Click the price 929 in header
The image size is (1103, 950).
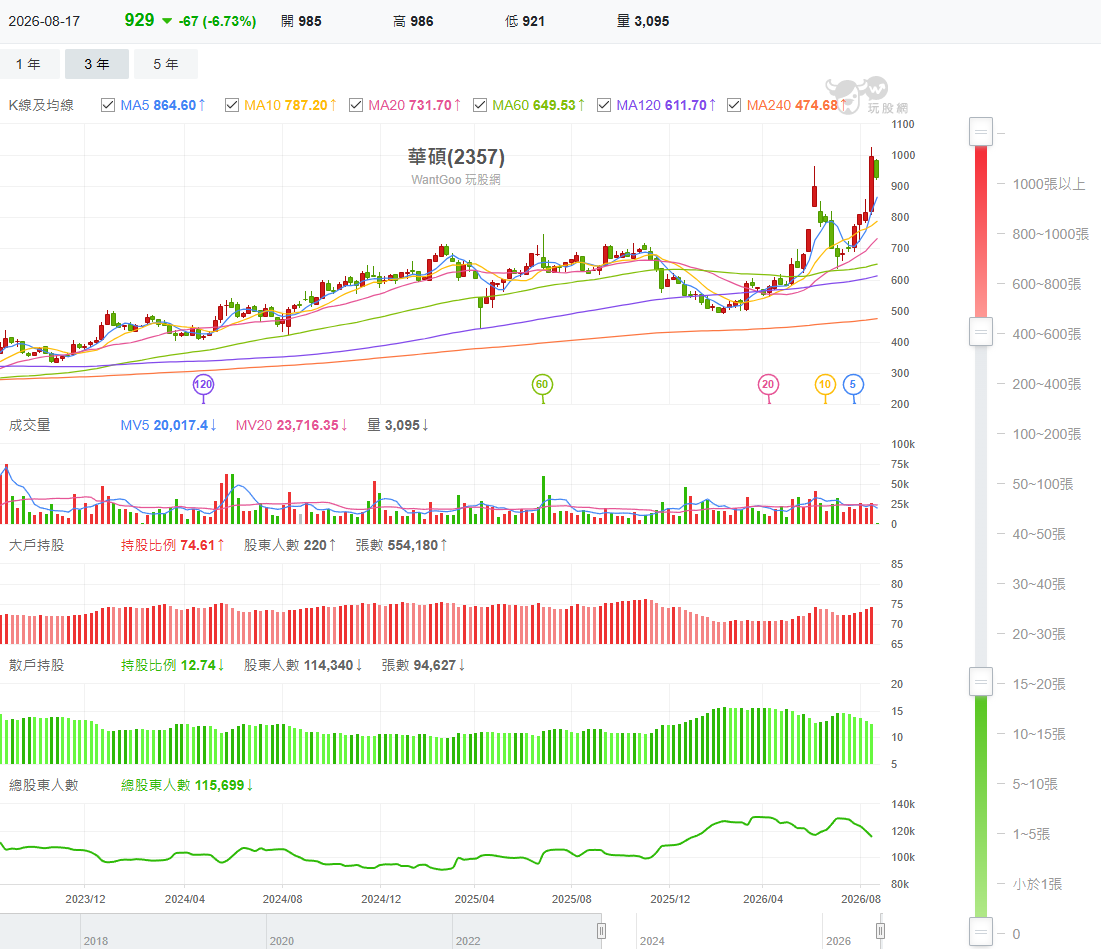pyautogui.click(x=139, y=20)
